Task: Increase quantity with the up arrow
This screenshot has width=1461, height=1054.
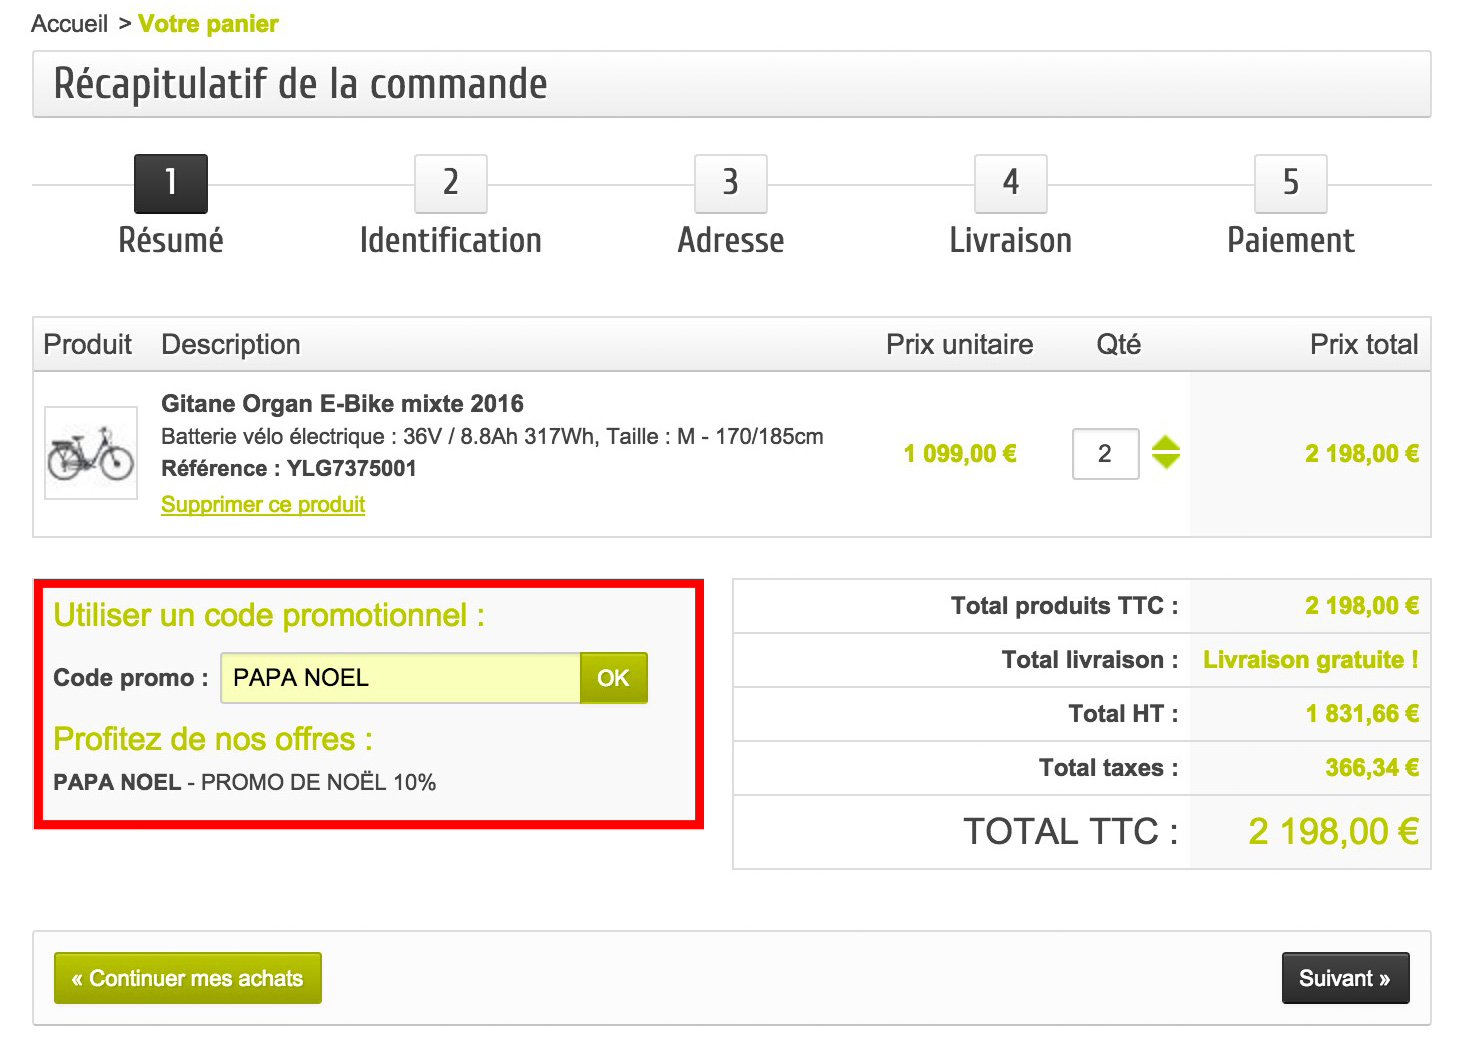Action: click(1166, 444)
